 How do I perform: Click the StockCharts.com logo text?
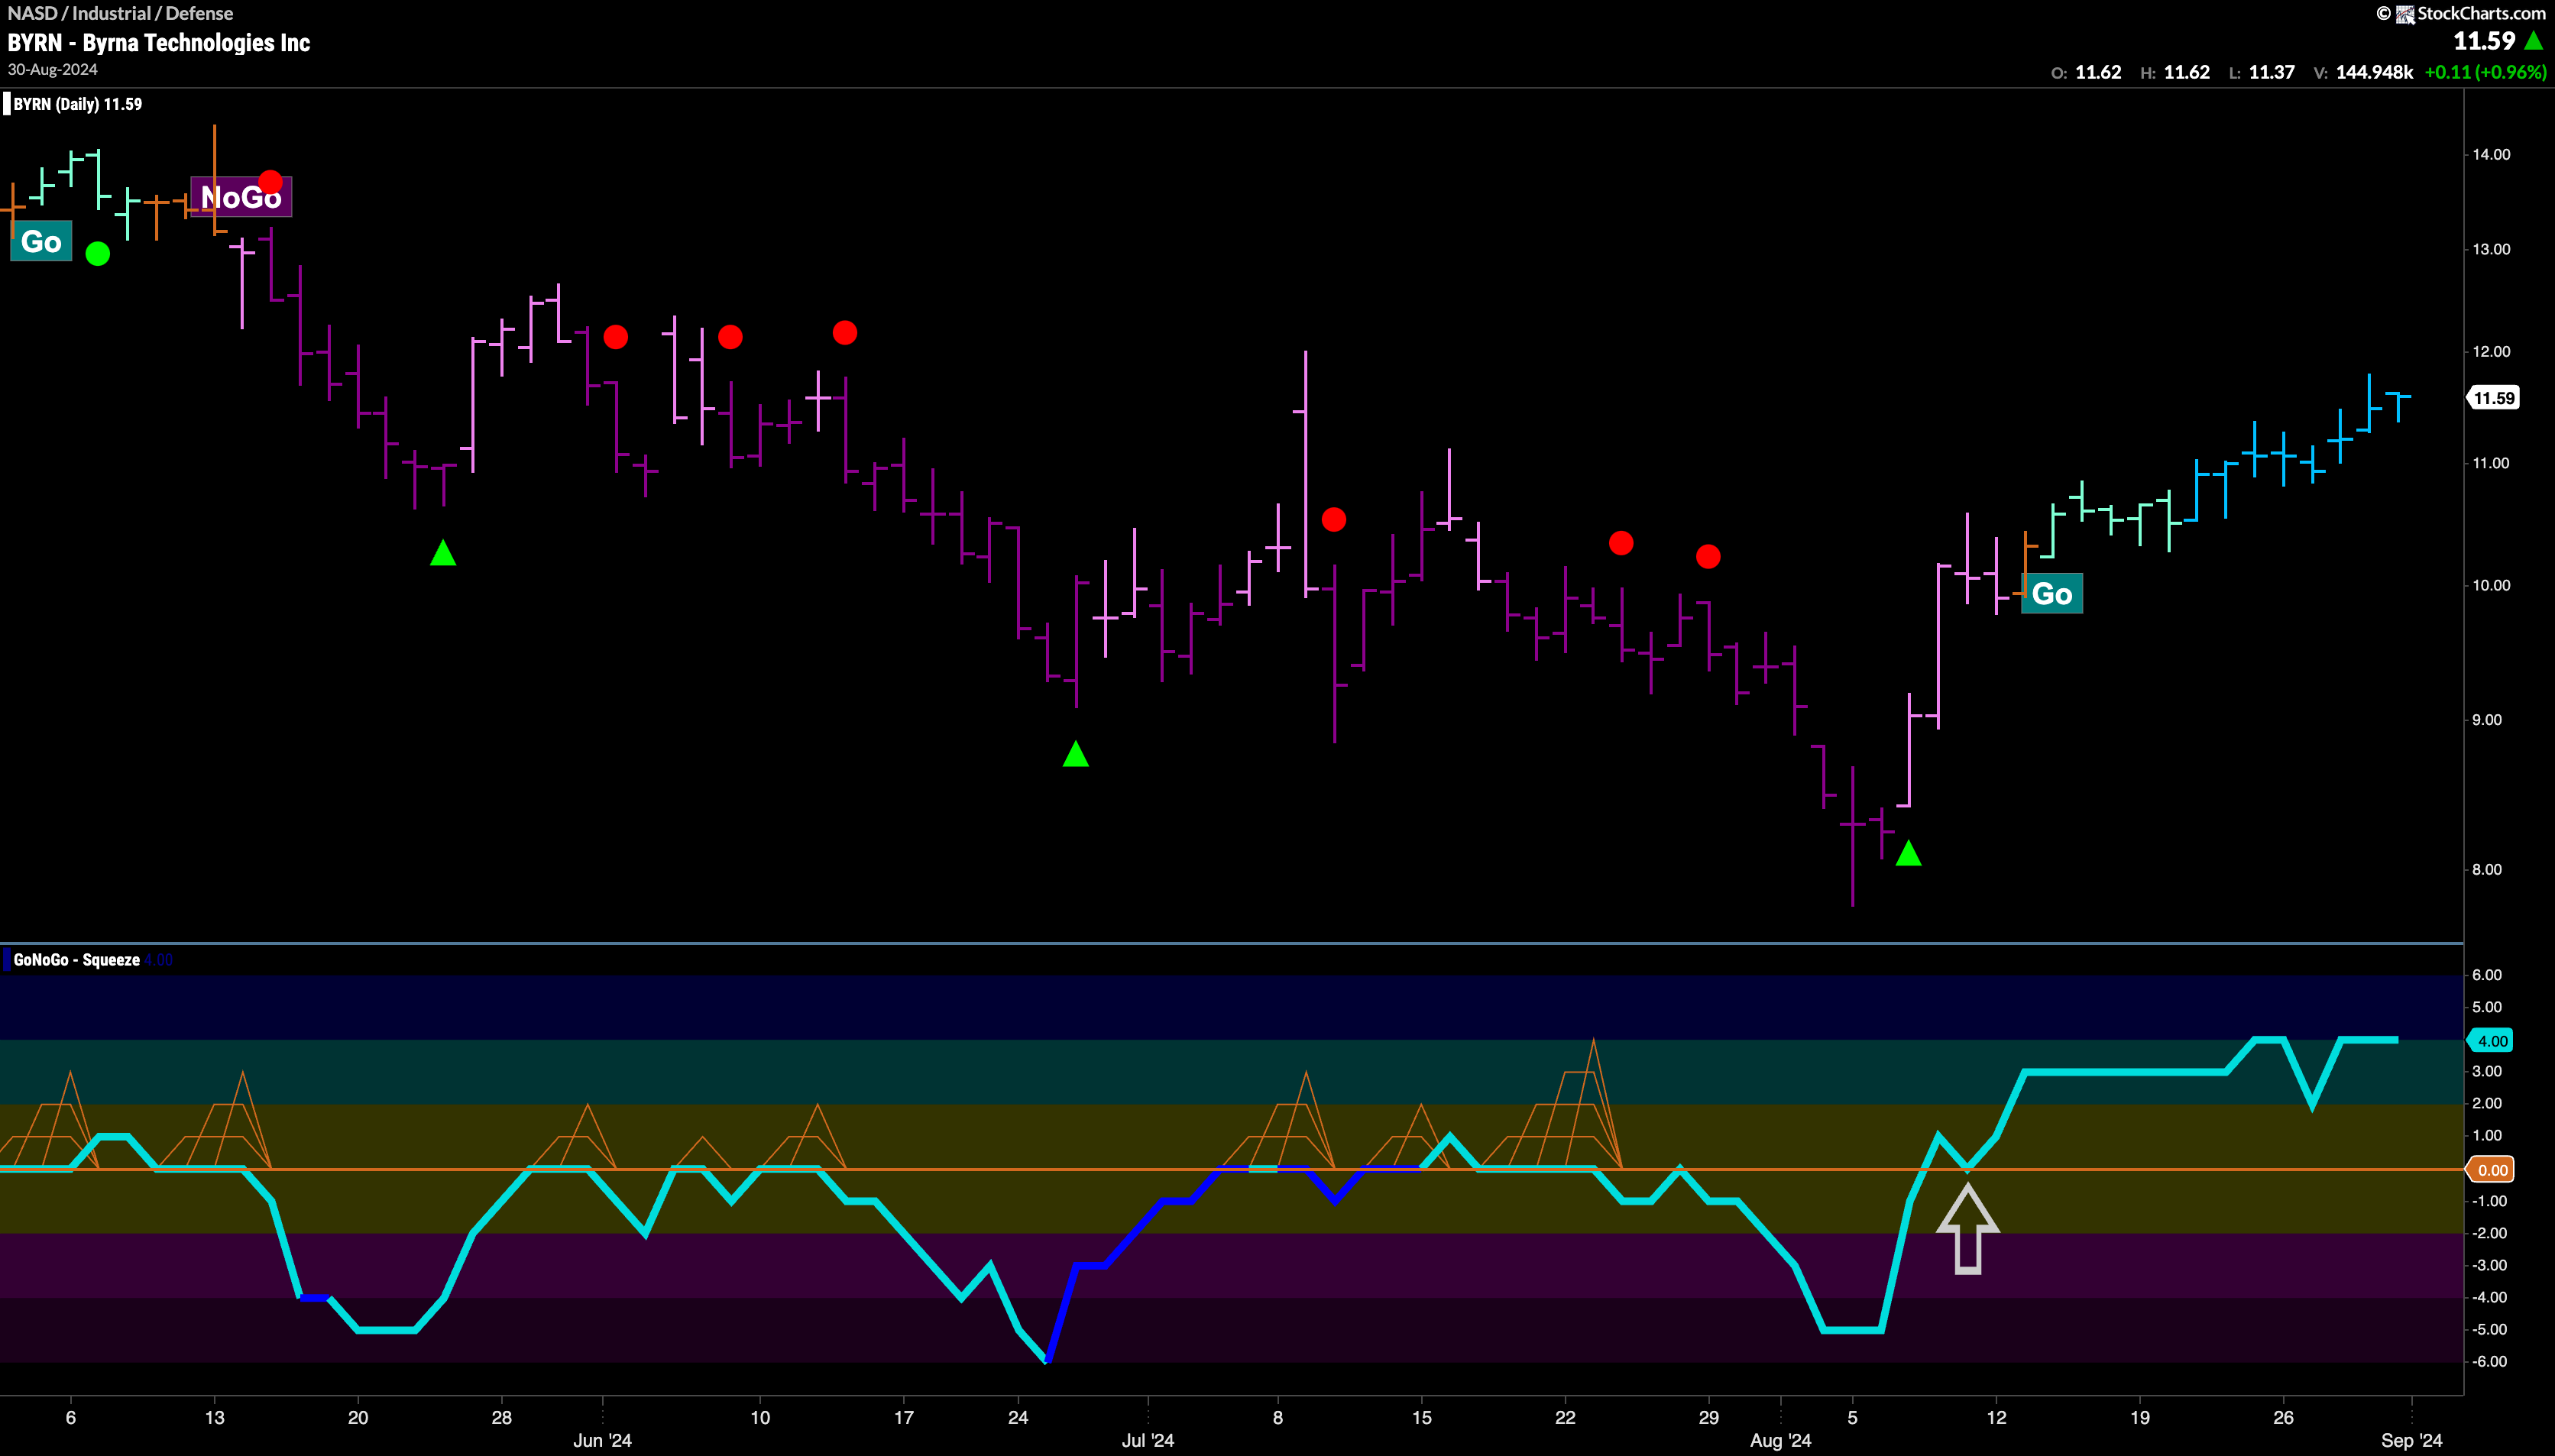click(2481, 13)
